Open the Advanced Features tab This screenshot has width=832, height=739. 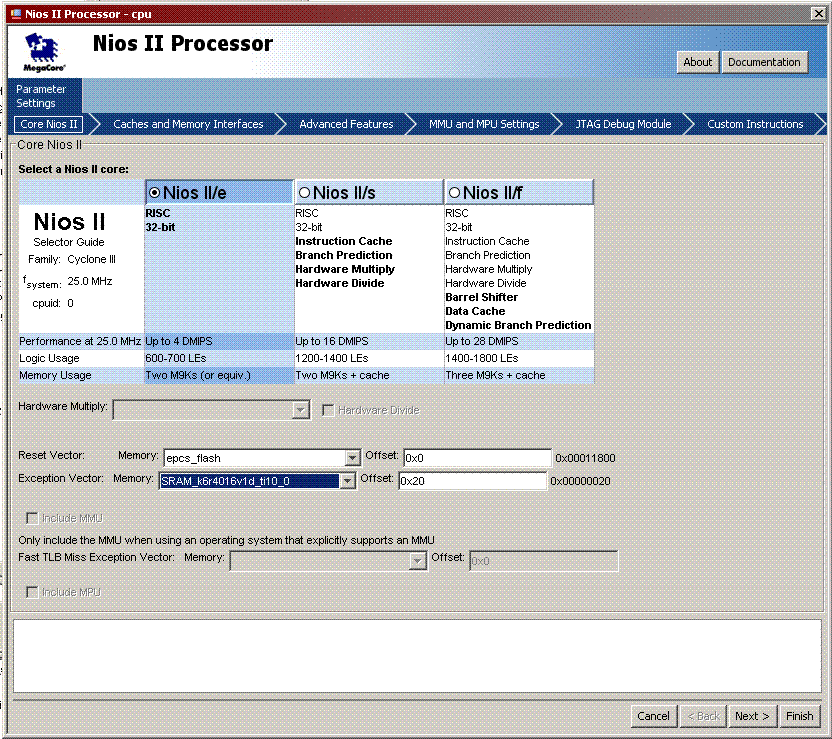346,124
